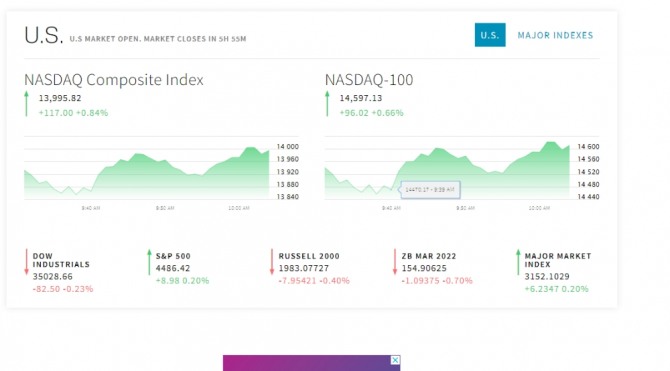Click the purple advertisement banner
The image size is (670, 371).
click(x=311, y=363)
